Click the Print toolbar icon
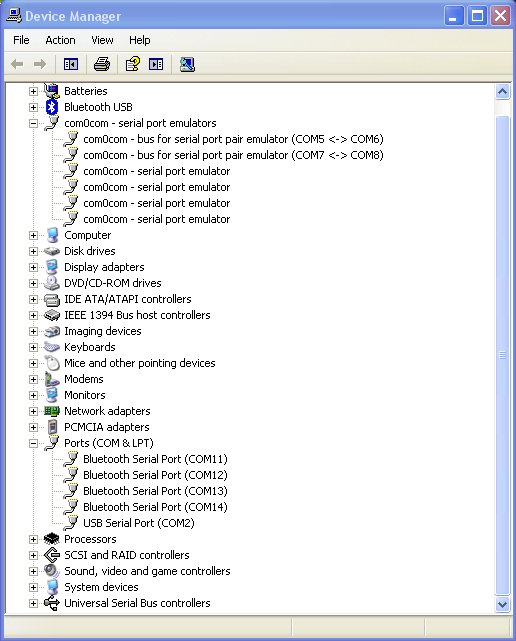 point(102,64)
